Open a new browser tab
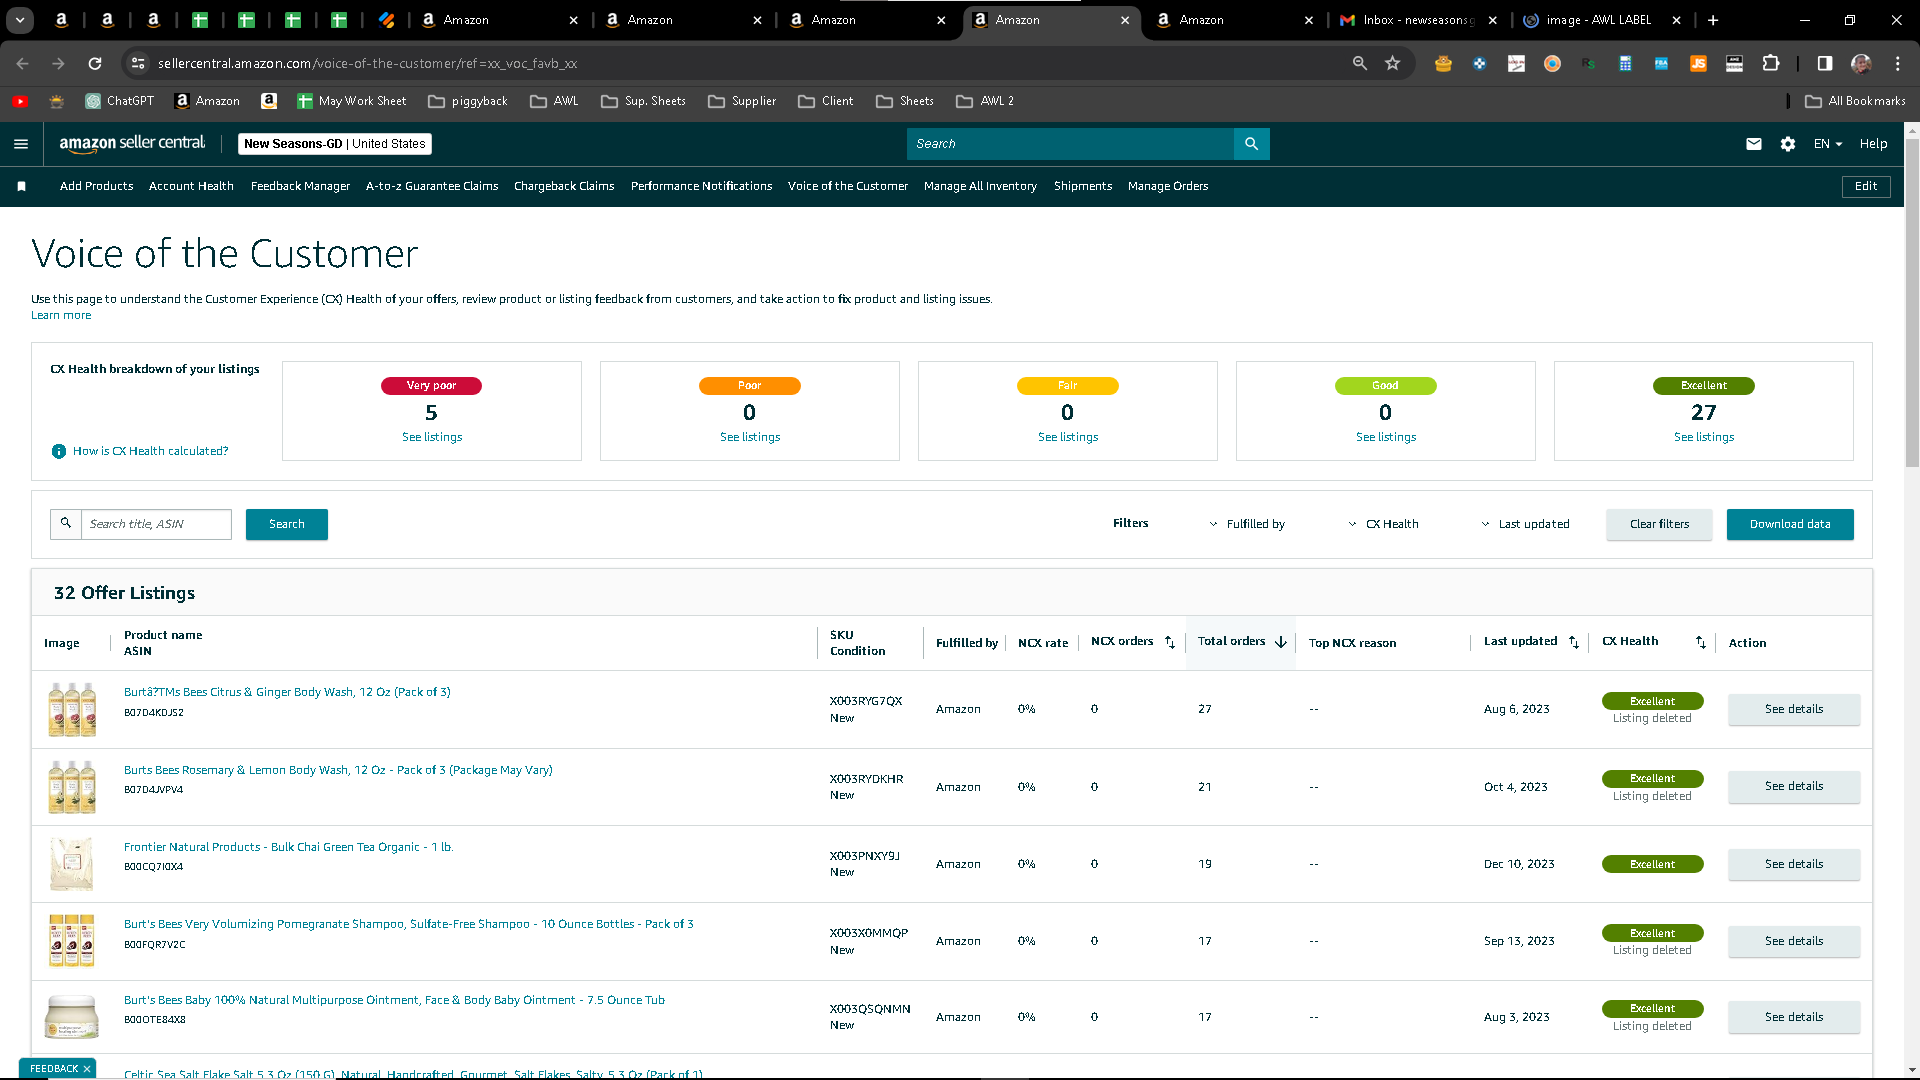This screenshot has height=1080, width=1920. coord(1713,20)
